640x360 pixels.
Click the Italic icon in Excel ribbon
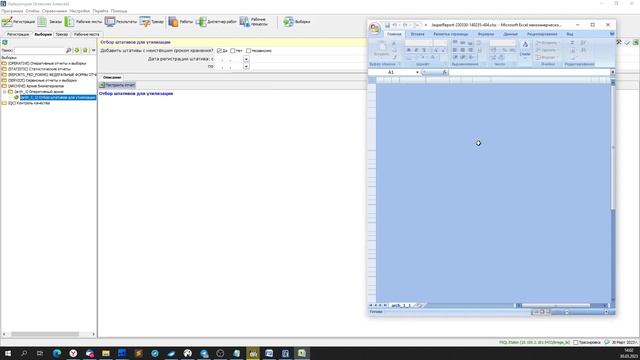pos(416,50)
